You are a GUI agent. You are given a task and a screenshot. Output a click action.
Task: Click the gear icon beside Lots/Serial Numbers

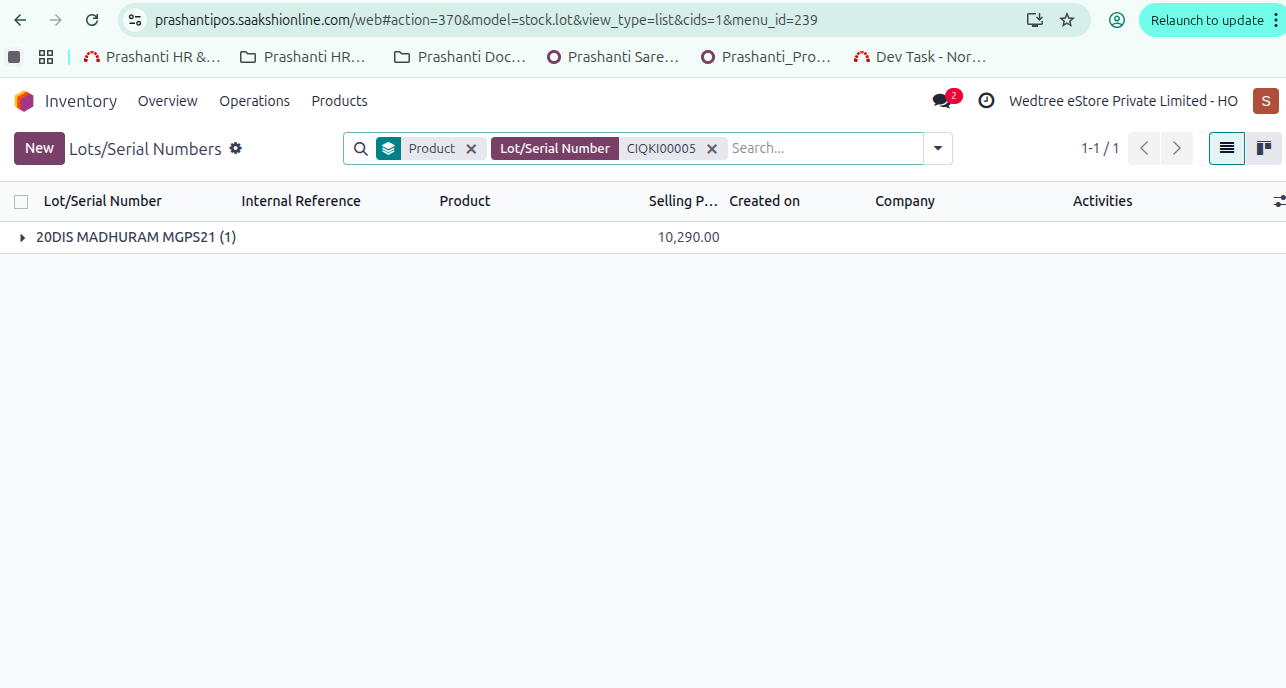[x=236, y=148]
